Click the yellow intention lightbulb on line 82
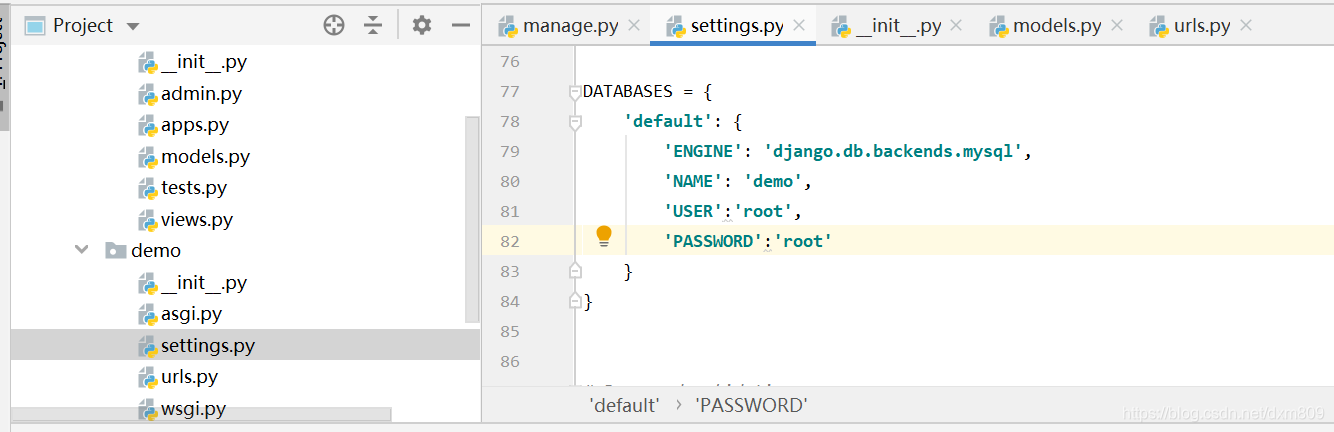 (604, 236)
